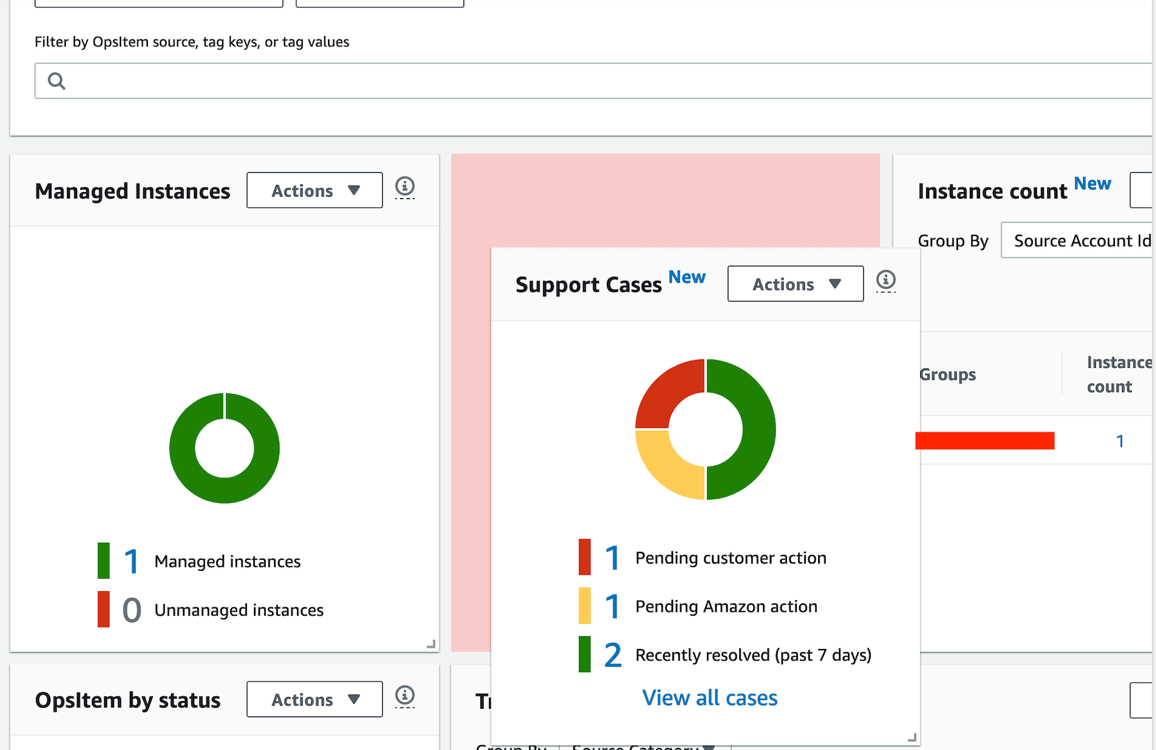Click the Managed Instances widget resize handle

(x=430, y=642)
